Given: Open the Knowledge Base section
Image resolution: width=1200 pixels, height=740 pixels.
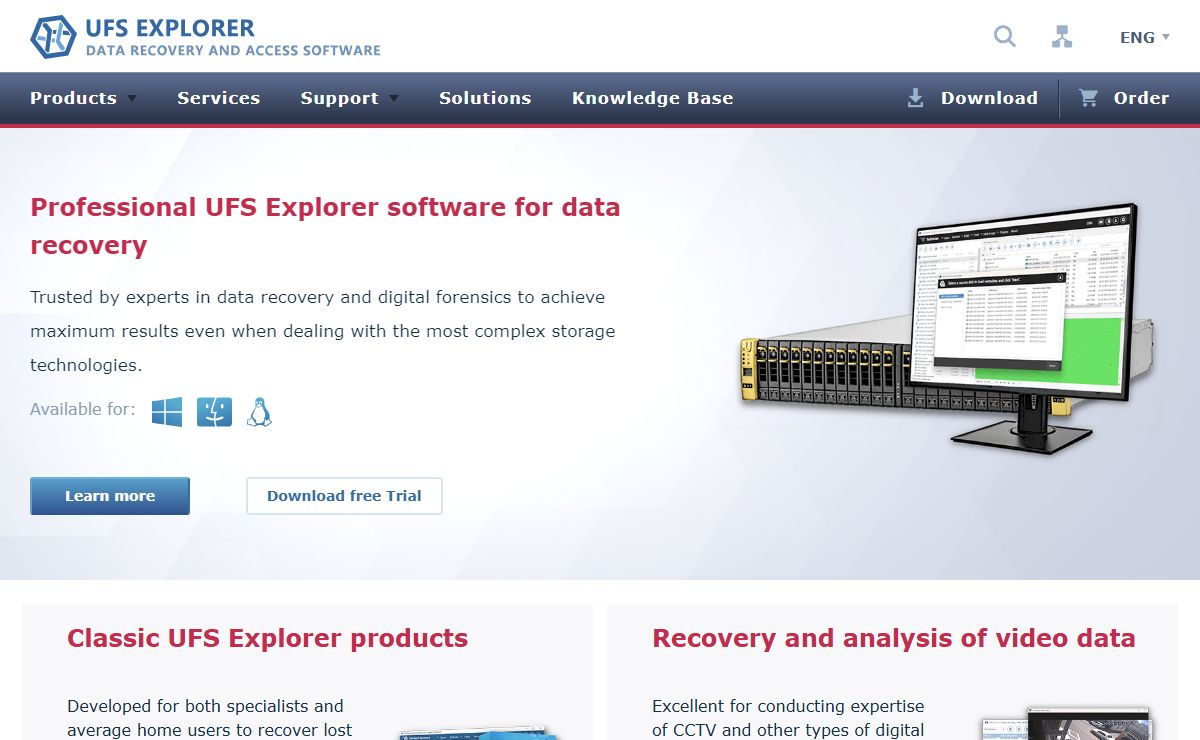Looking at the screenshot, I should [652, 98].
